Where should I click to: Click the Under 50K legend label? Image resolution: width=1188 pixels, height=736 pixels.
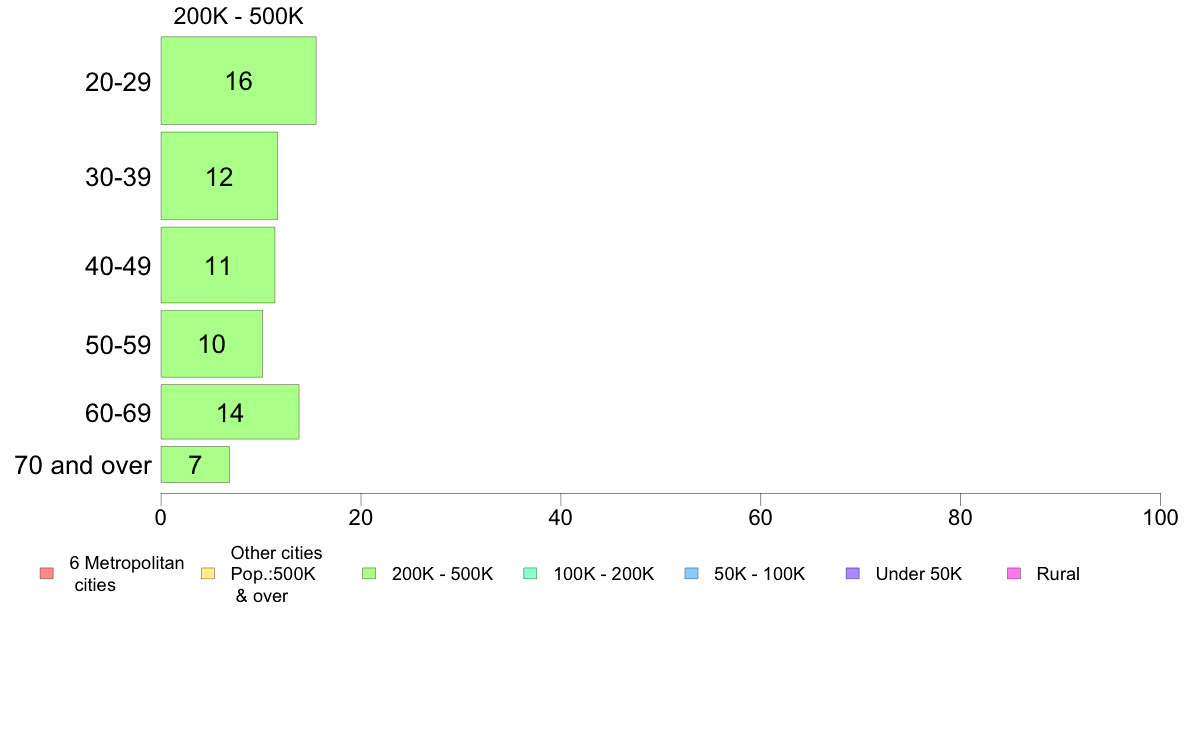(918, 574)
